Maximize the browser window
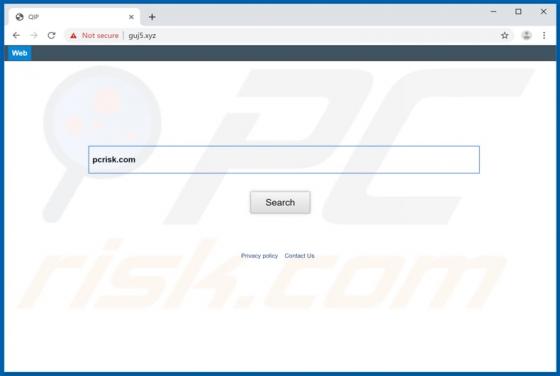 coord(518,11)
